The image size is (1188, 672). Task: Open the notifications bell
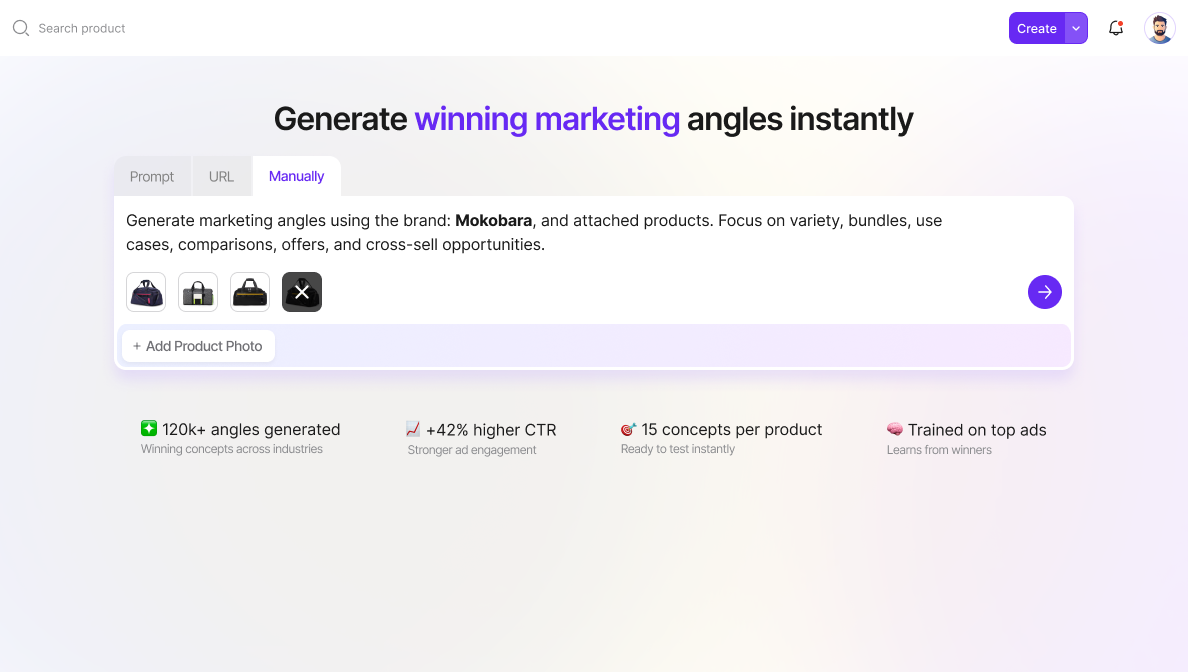coord(1116,28)
